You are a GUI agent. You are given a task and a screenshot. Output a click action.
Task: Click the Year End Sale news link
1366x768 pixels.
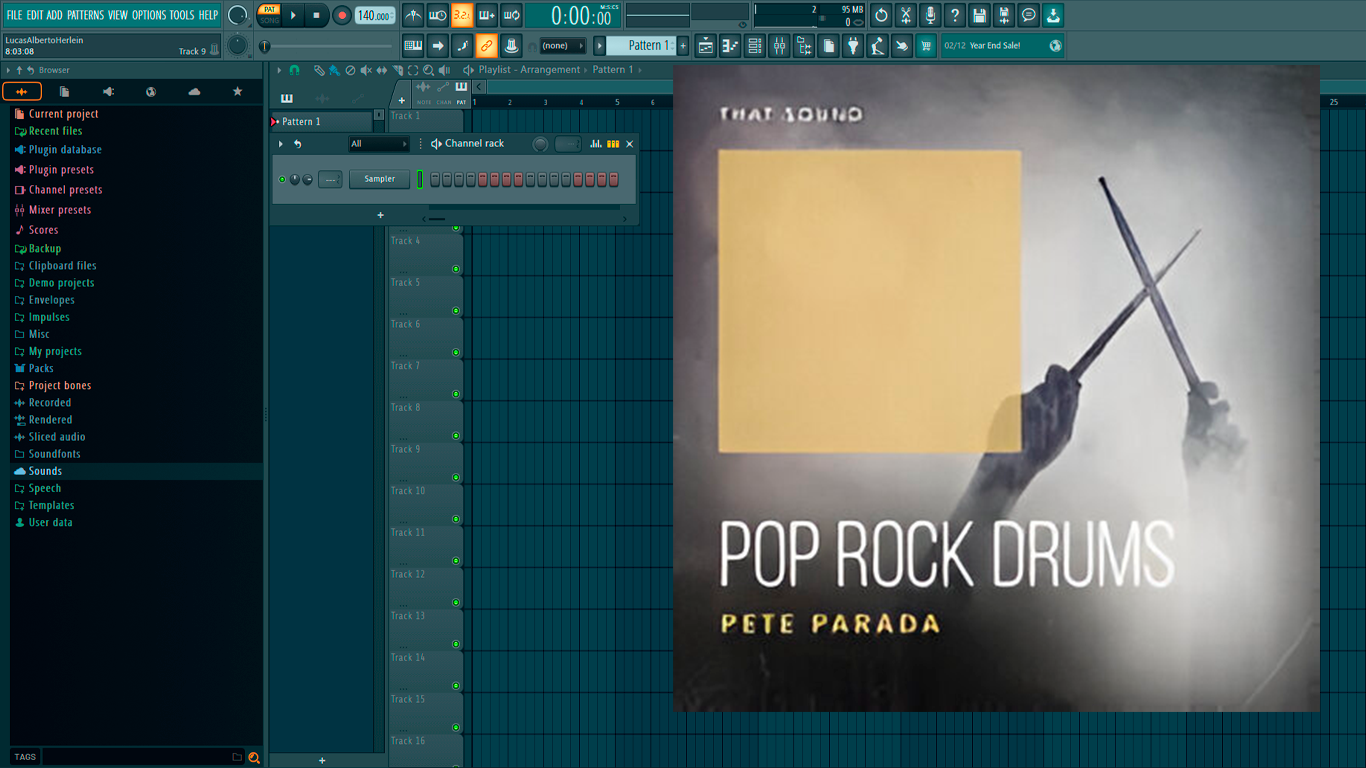tap(1002, 46)
